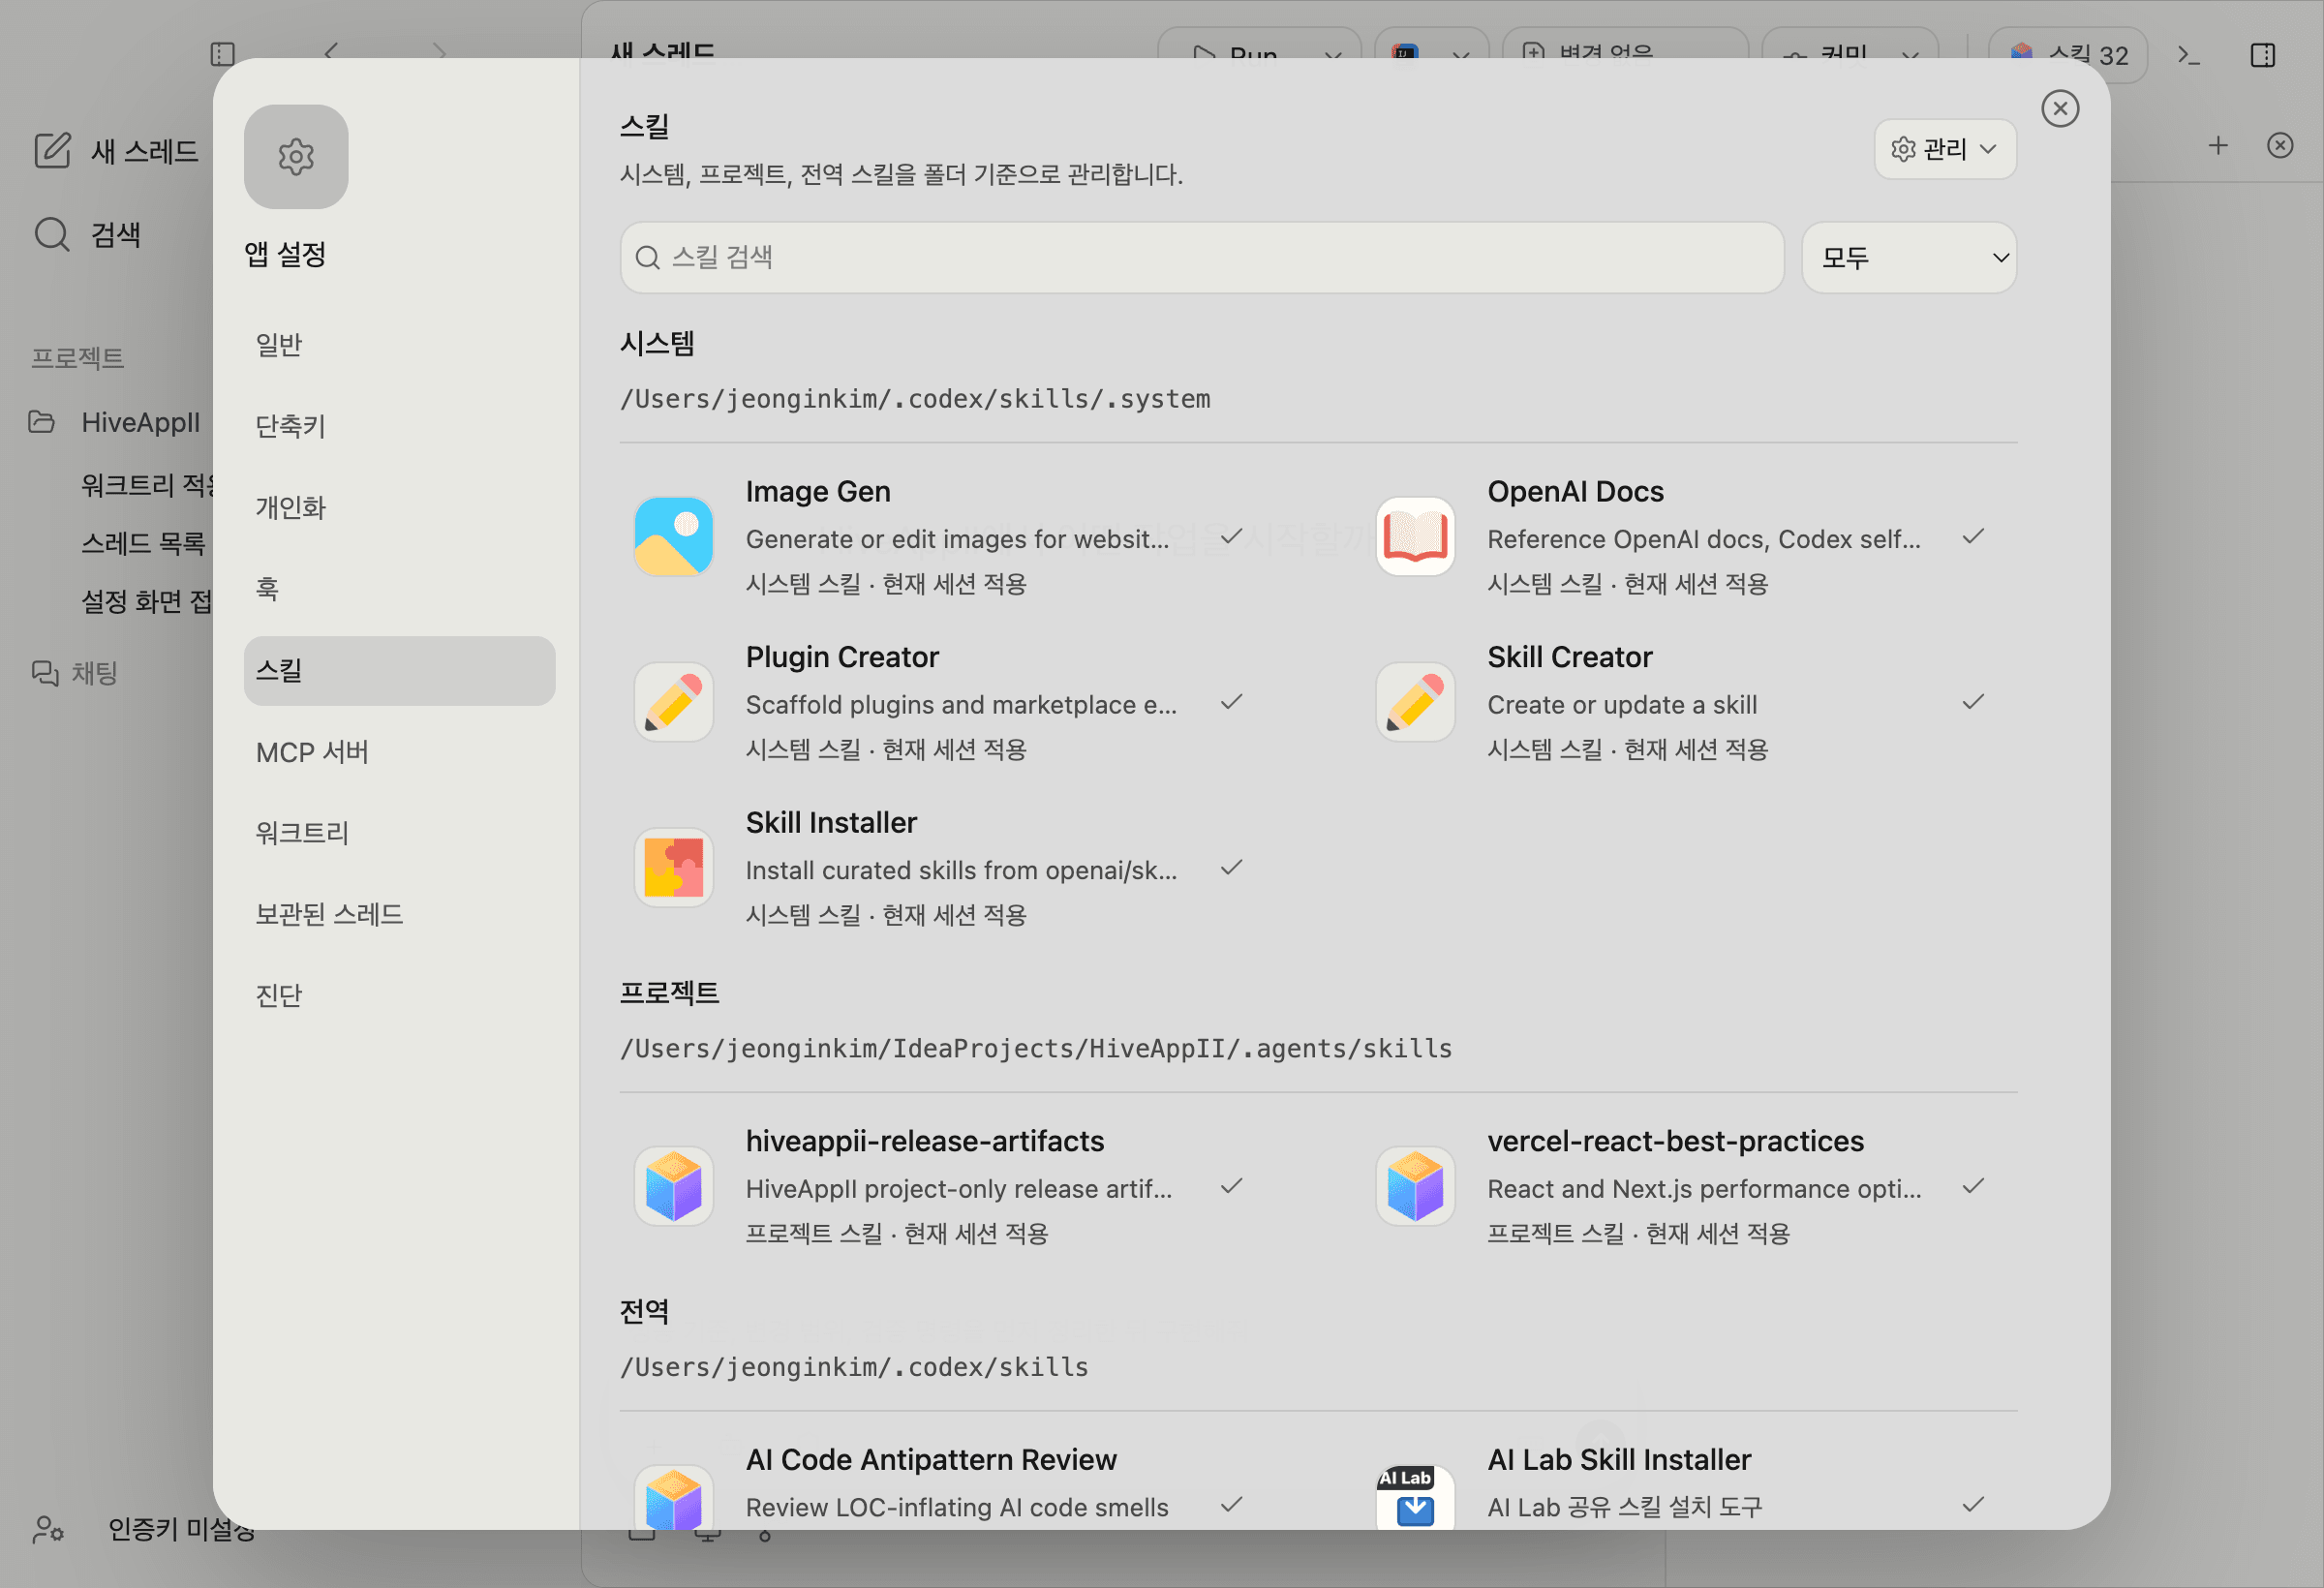Click the Skill Creator pencil icon
The image size is (2324, 1588).
[1415, 701]
